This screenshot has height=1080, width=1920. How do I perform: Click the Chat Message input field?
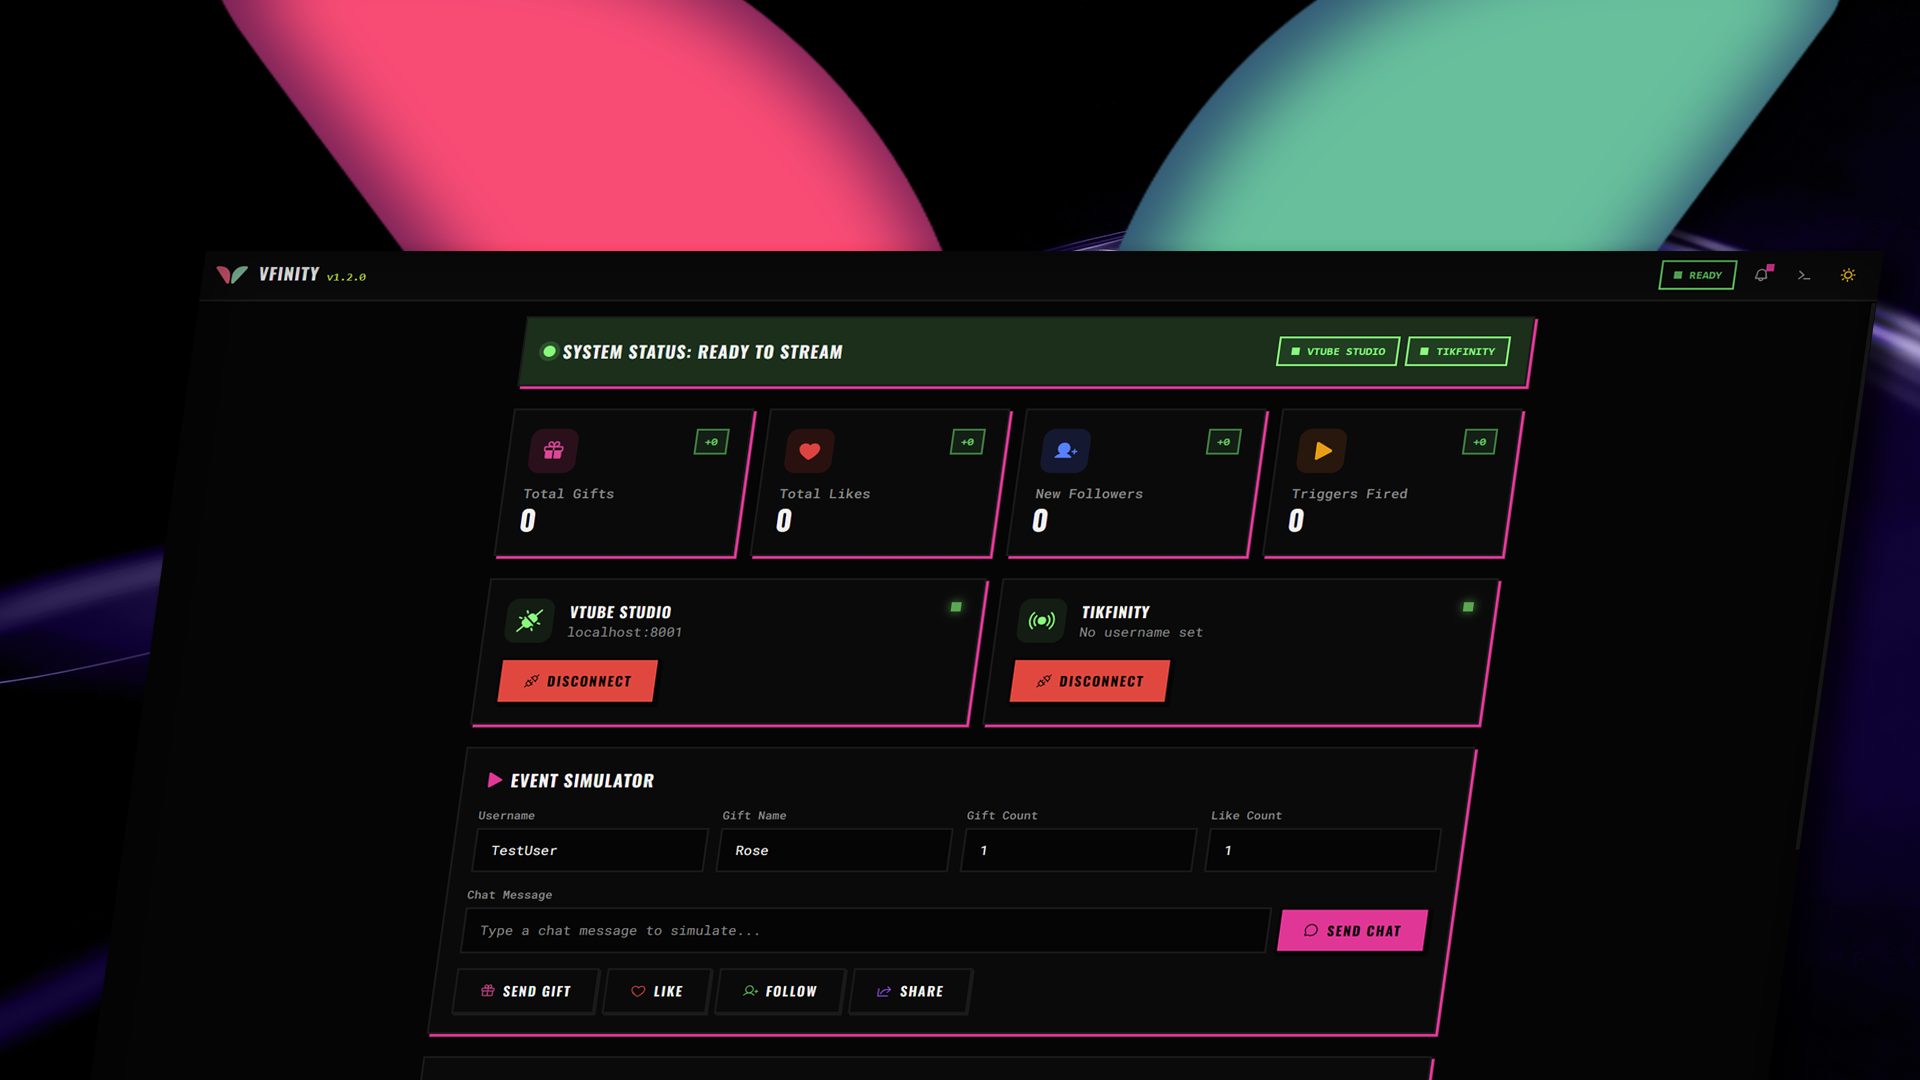(x=866, y=930)
